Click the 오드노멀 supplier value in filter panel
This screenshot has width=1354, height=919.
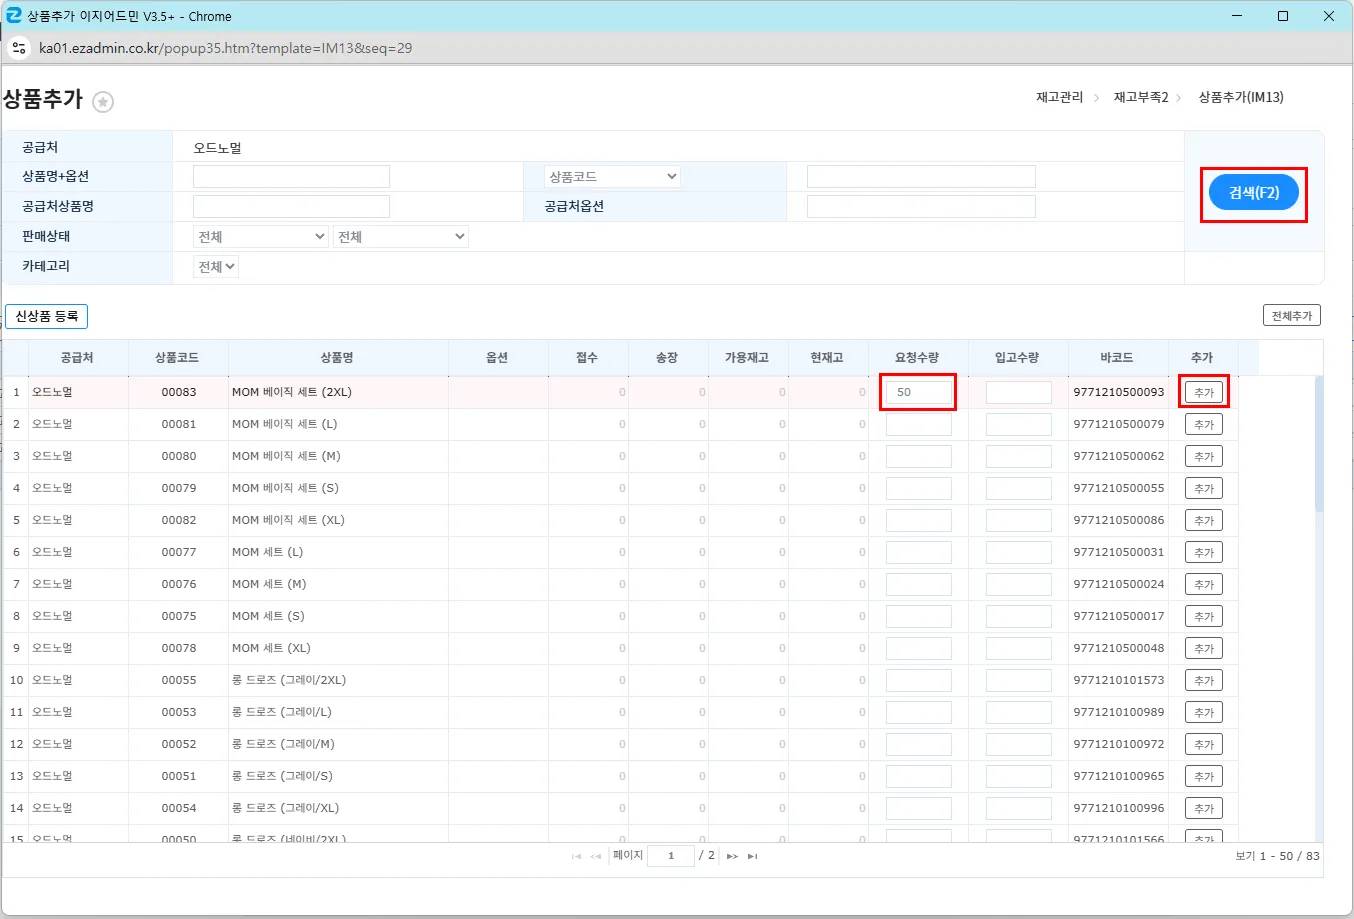coord(217,148)
